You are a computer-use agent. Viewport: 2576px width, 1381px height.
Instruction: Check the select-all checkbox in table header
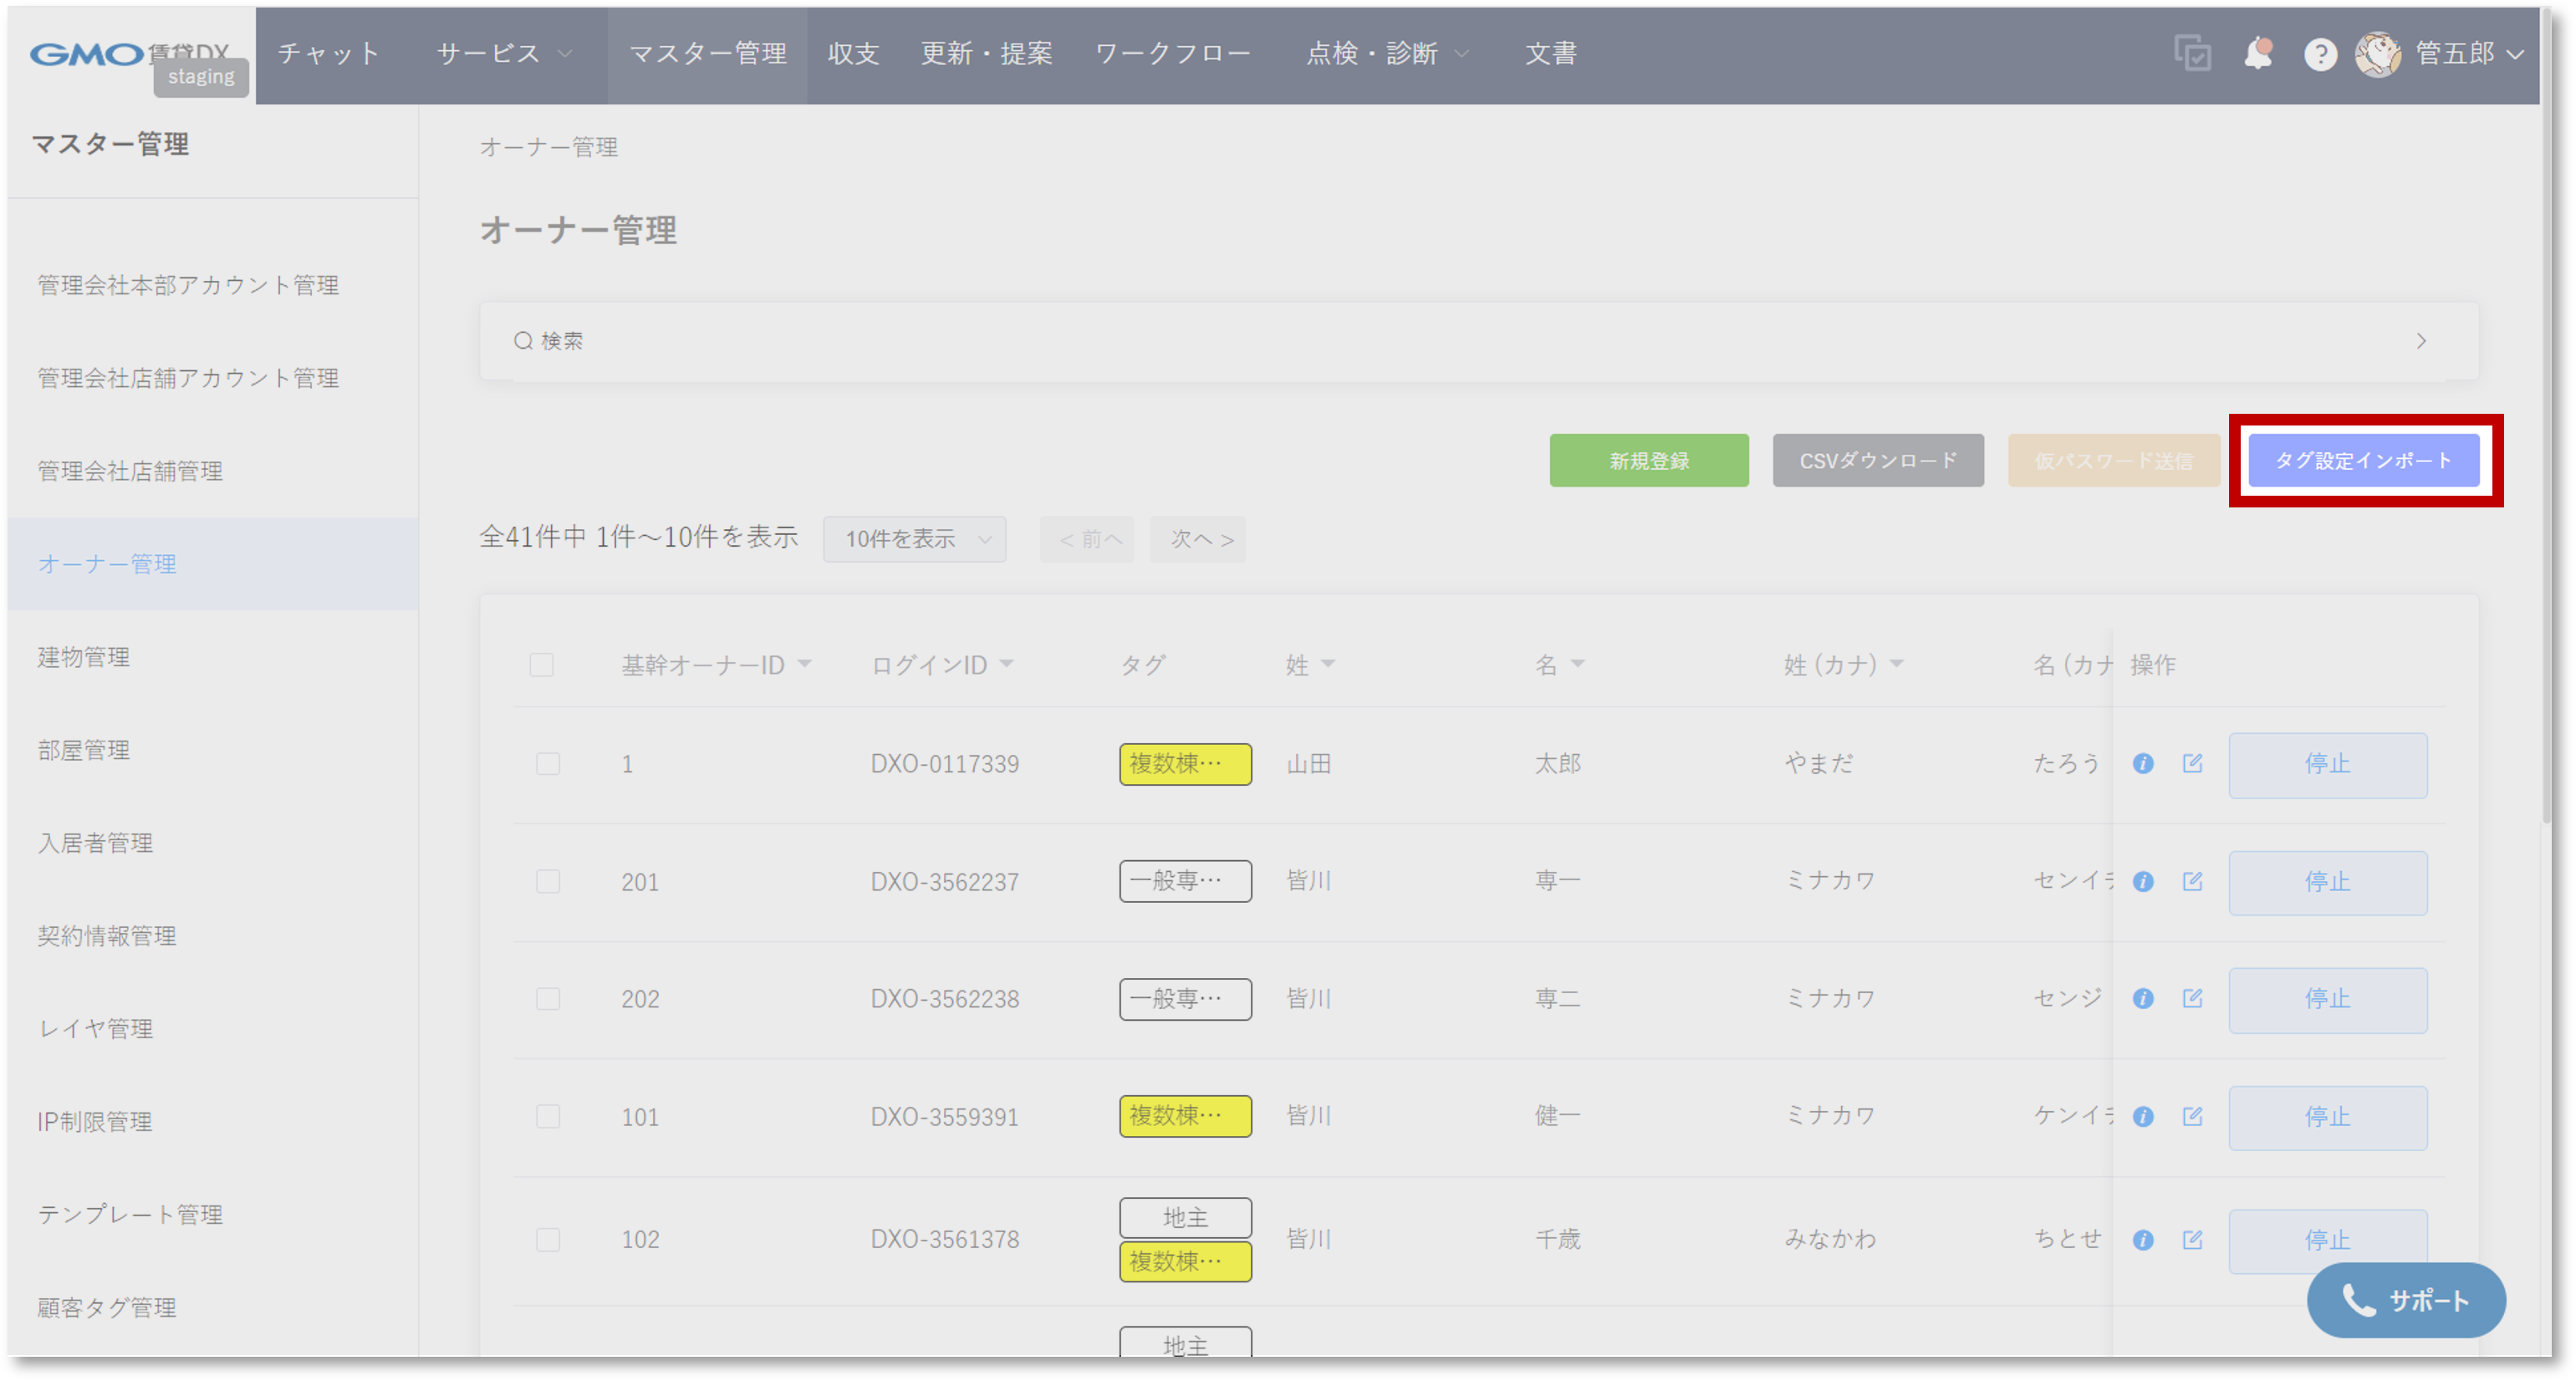[x=541, y=665]
